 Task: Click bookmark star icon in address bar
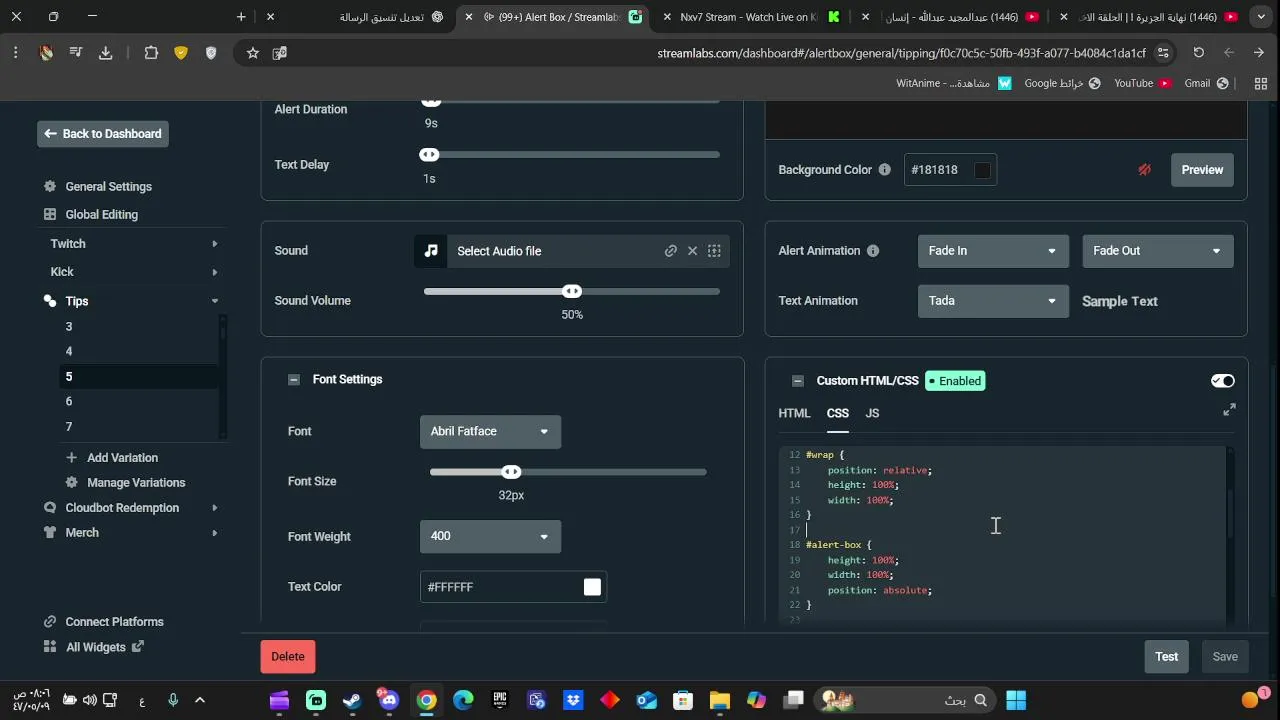pos(253,53)
